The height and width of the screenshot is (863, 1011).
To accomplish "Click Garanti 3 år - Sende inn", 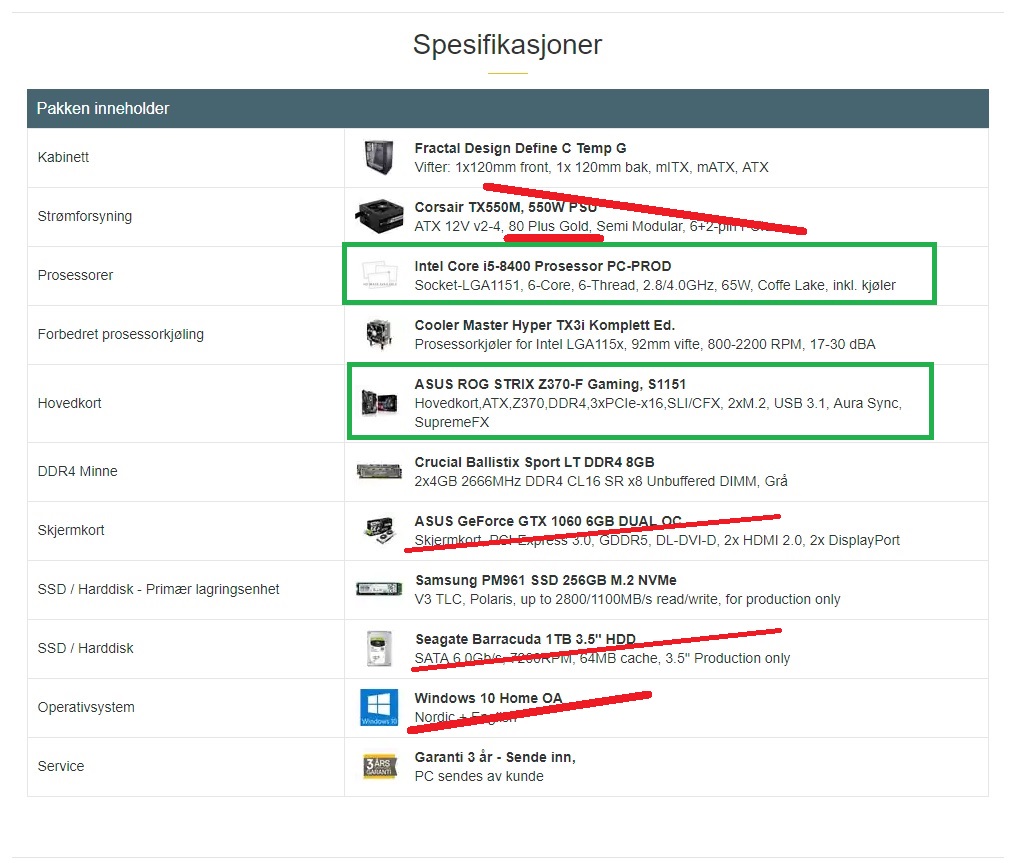I will click(495, 757).
